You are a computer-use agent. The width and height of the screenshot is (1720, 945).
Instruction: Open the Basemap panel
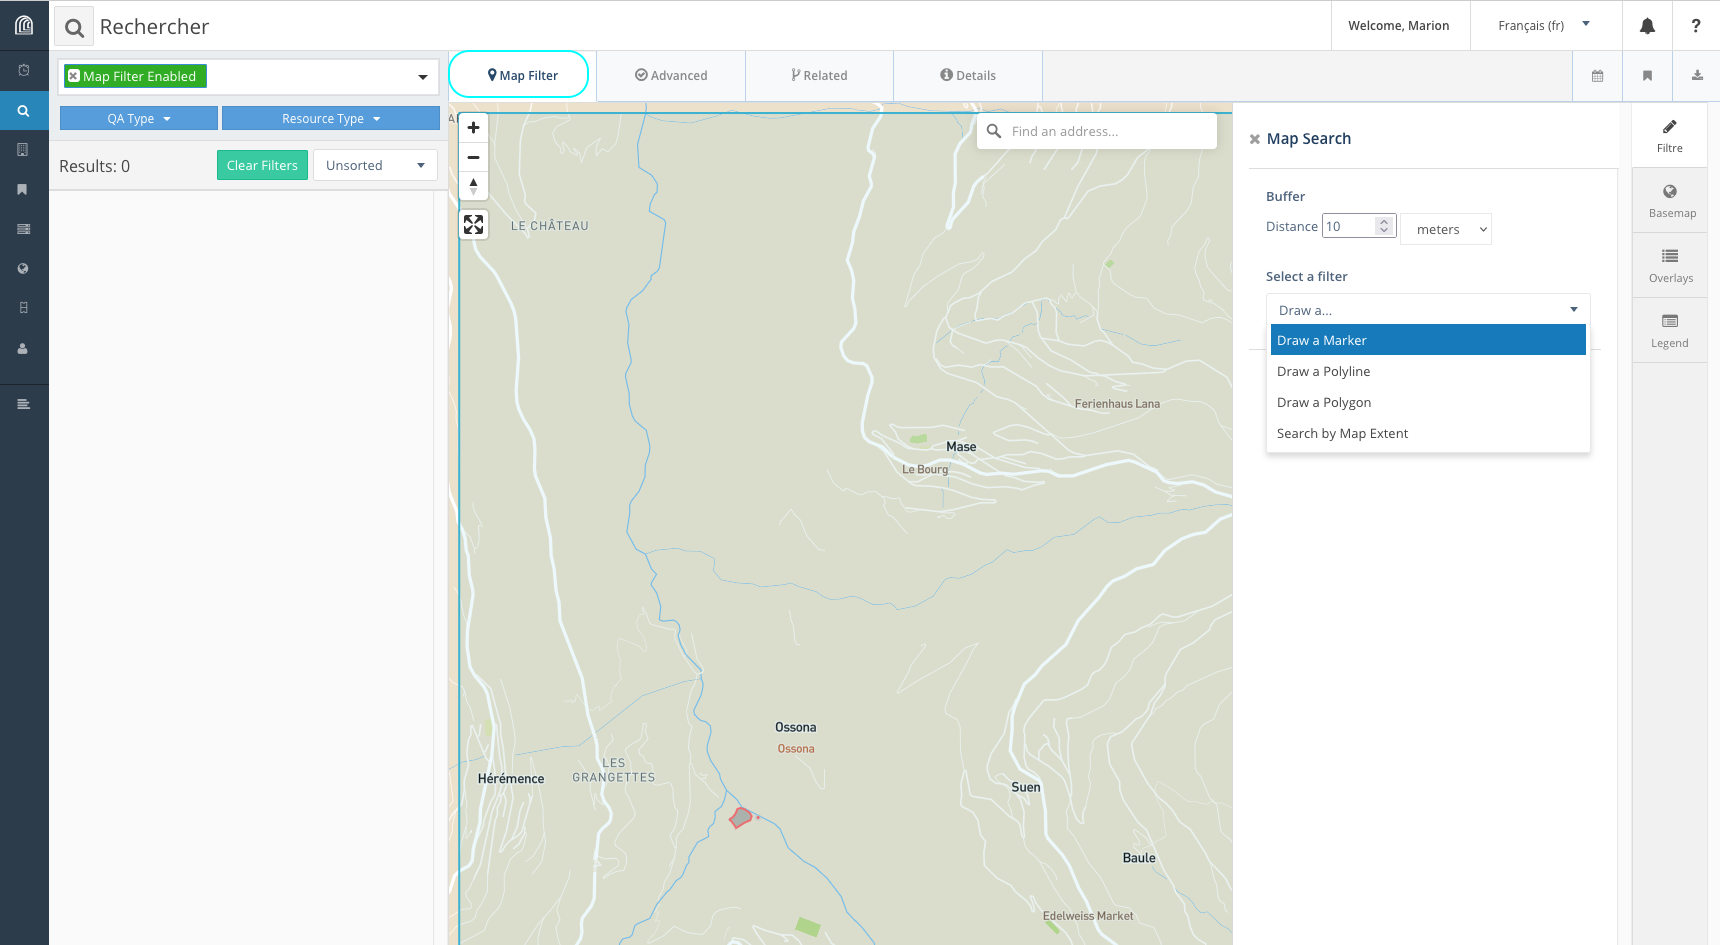pyautogui.click(x=1670, y=201)
